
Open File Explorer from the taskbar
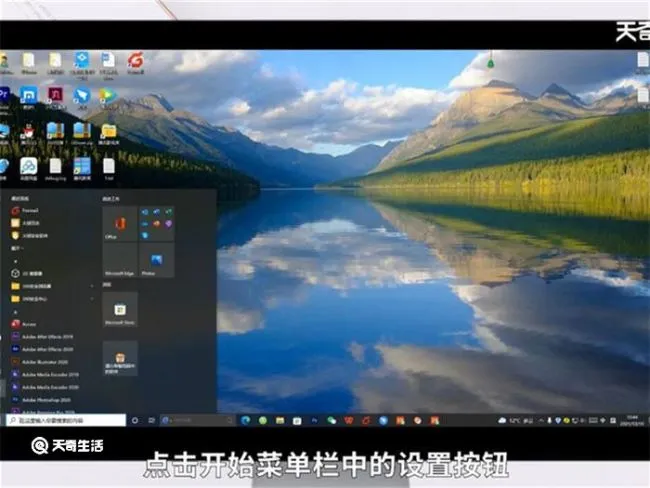click(280, 420)
